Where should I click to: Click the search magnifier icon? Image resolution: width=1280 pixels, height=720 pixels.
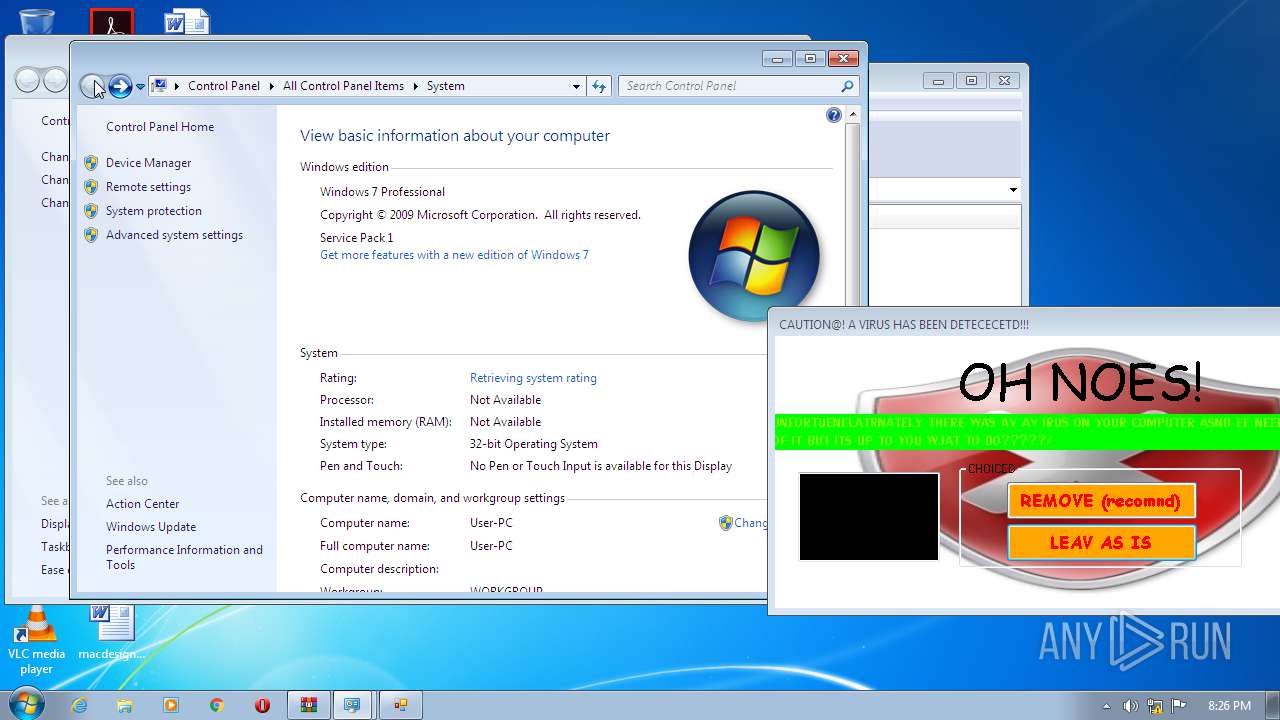(x=848, y=86)
